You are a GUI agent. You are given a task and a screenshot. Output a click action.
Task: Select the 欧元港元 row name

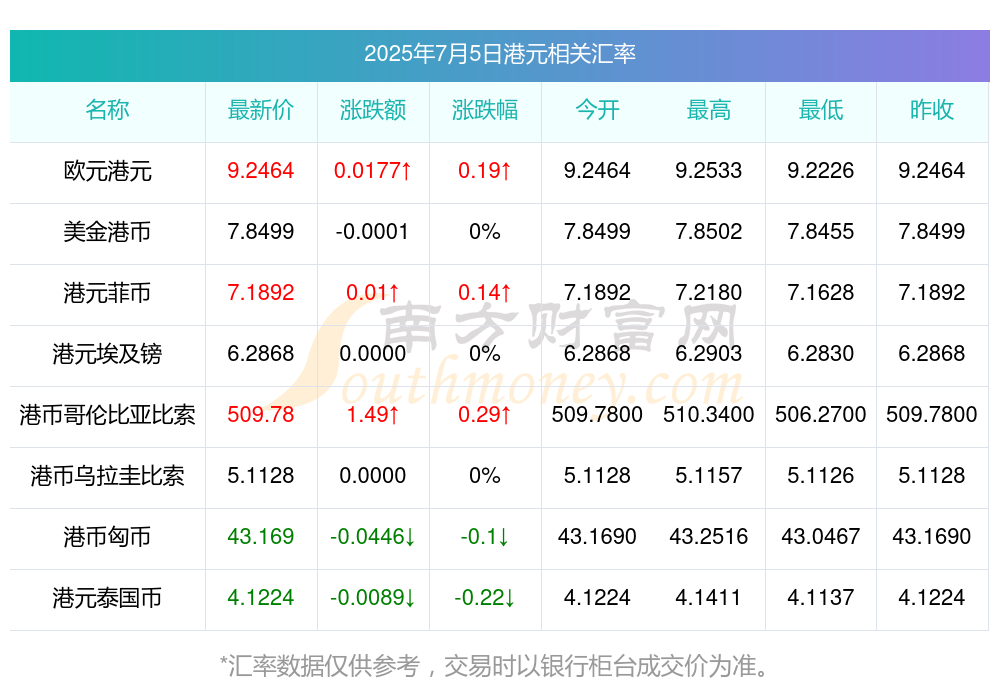tap(107, 171)
